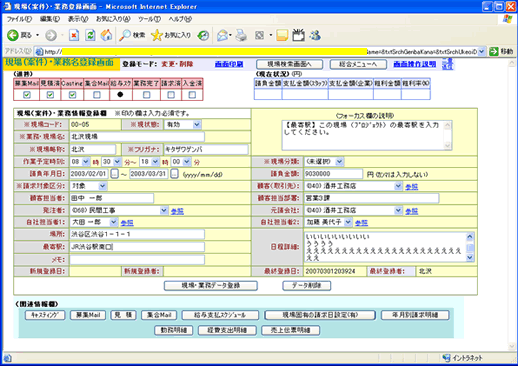Toggle the Casting progress checkbox
Screen dimensions: 518x366
coord(72,95)
